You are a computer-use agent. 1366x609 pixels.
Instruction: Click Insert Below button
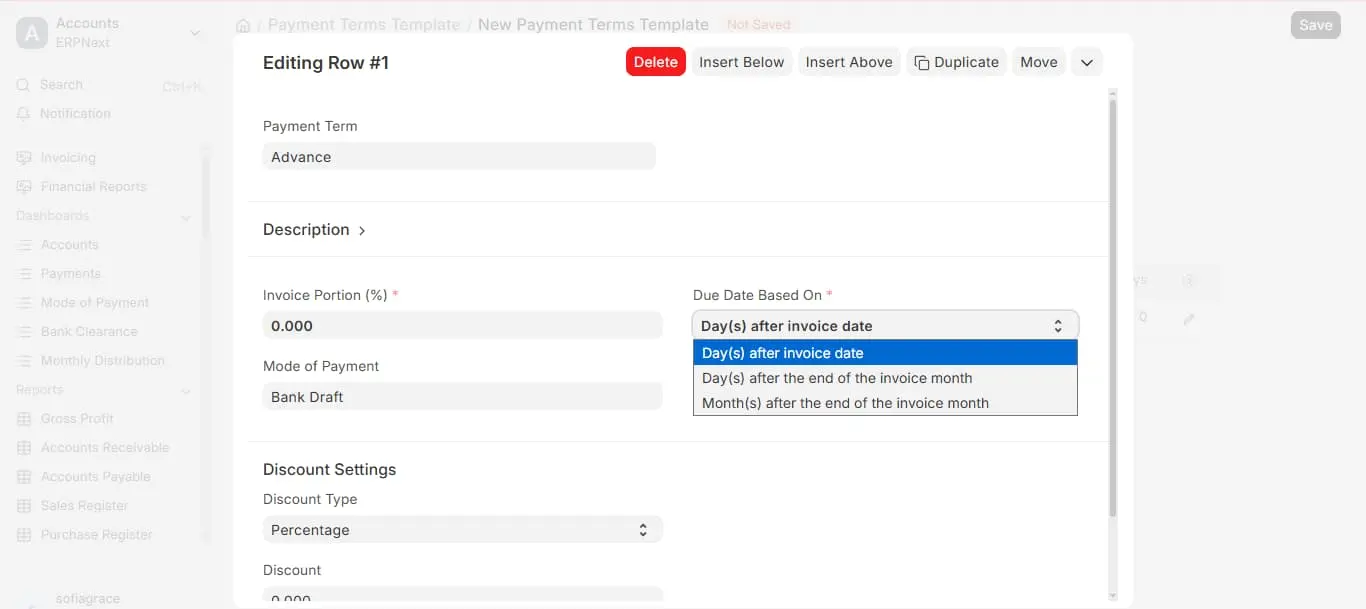coord(742,62)
